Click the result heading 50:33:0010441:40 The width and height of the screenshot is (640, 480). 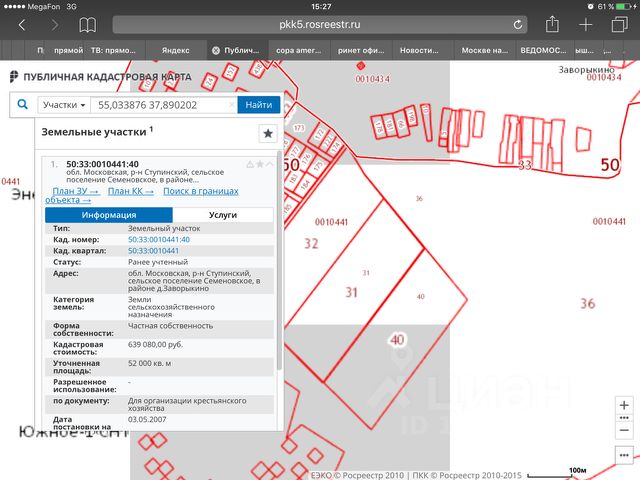click(102, 164)
